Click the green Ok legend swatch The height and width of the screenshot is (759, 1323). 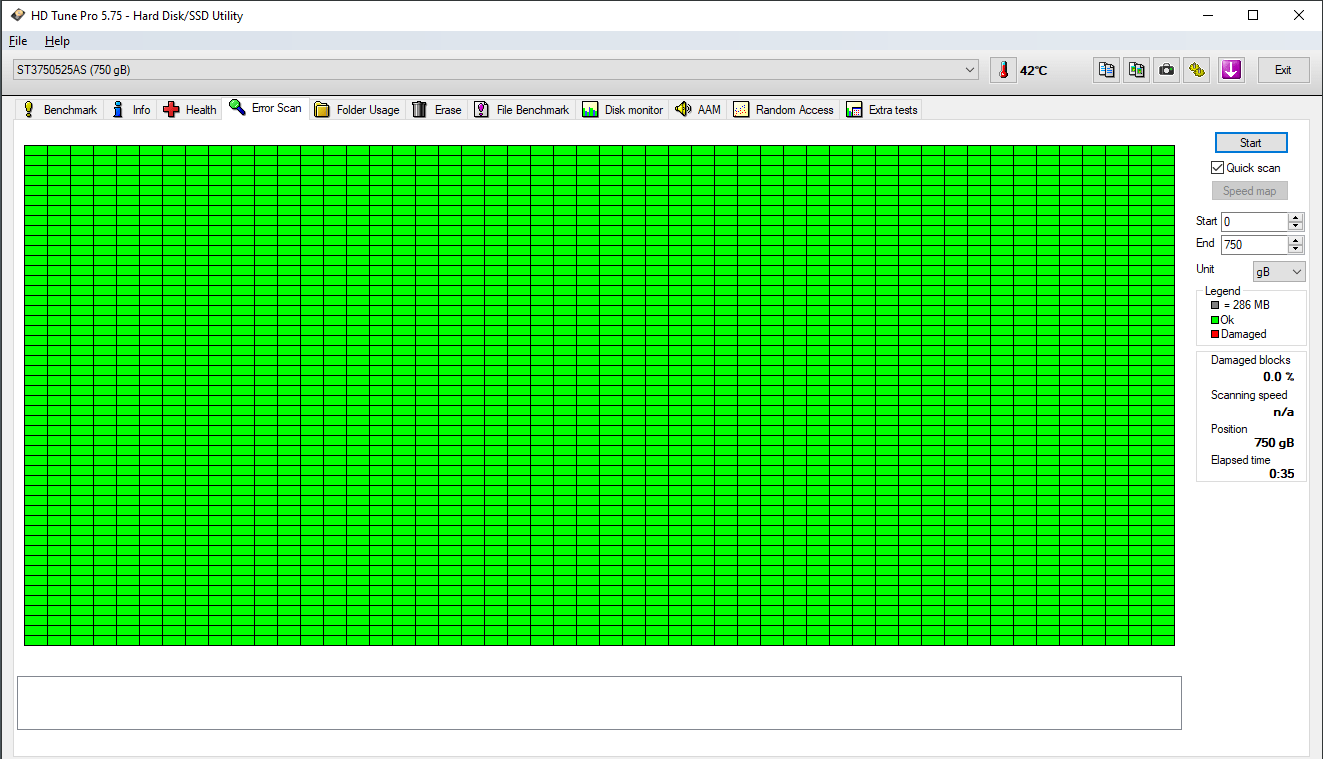pyautogui.click(x=1215, y=320)
